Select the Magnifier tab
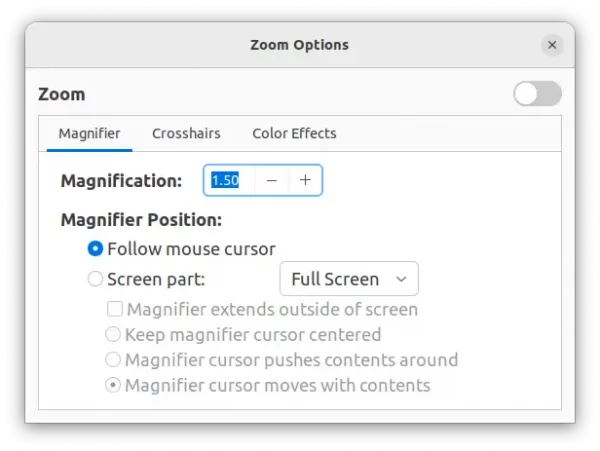This screenshot has width=600, height=451. [x=89, y=134]
